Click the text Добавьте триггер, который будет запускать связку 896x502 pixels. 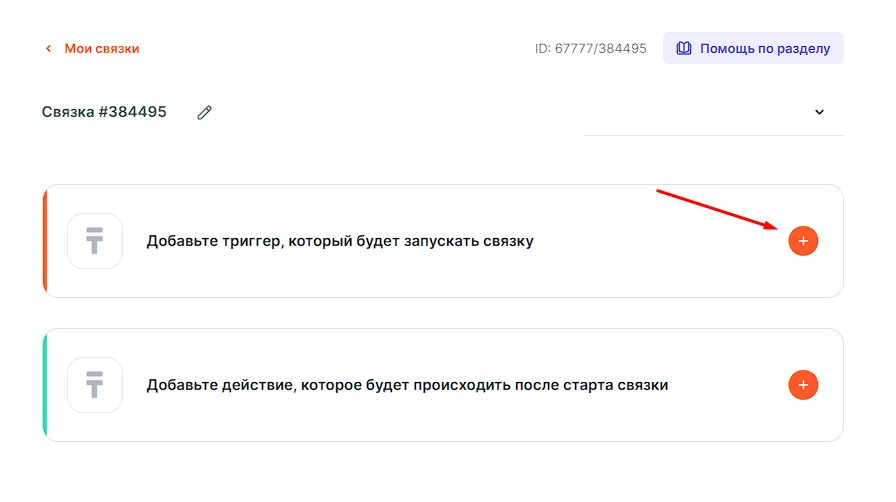tap(340, 241)
